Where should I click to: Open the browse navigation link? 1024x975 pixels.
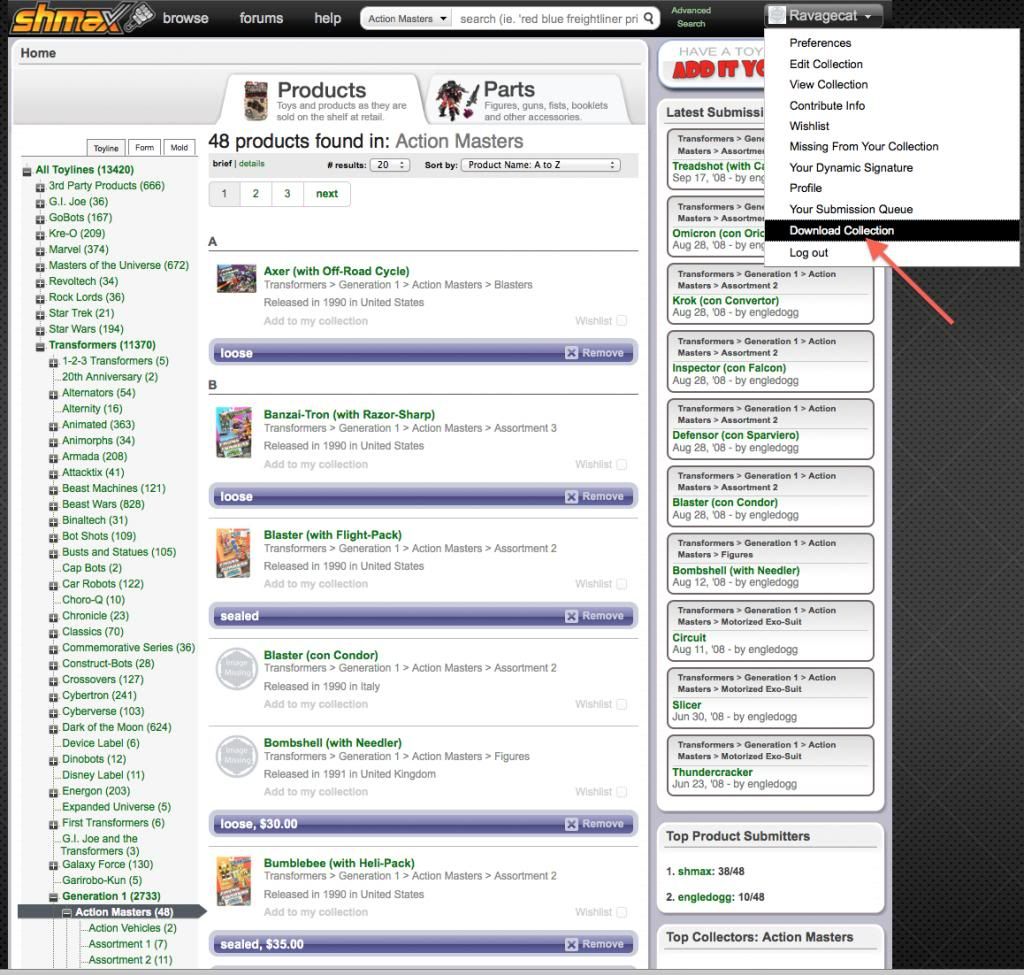point(185,18)
